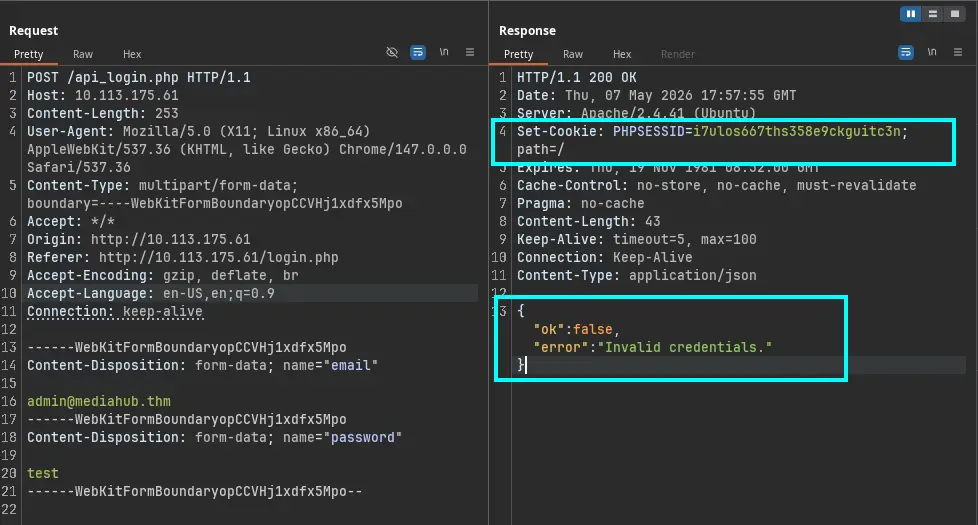This screenshot has height=525, width=978.
Task: Click the Cache-Control response header
Action: coord(716,185)
